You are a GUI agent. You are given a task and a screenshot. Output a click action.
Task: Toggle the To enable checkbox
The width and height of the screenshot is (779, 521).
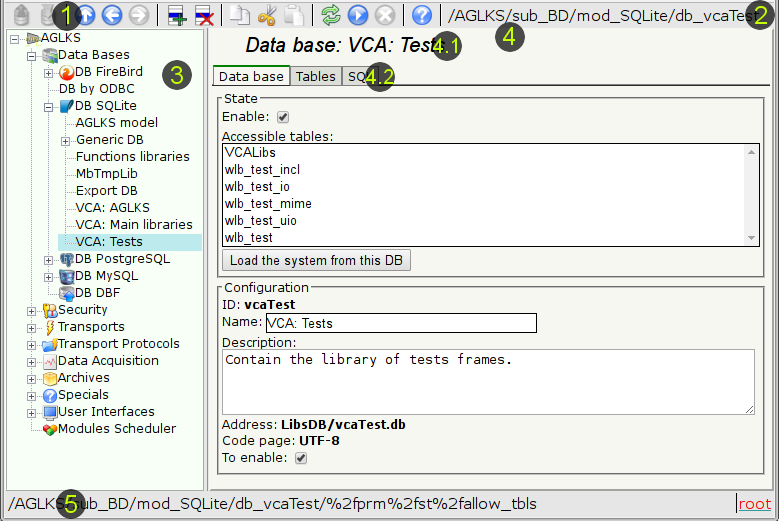[x=301, y=458]
